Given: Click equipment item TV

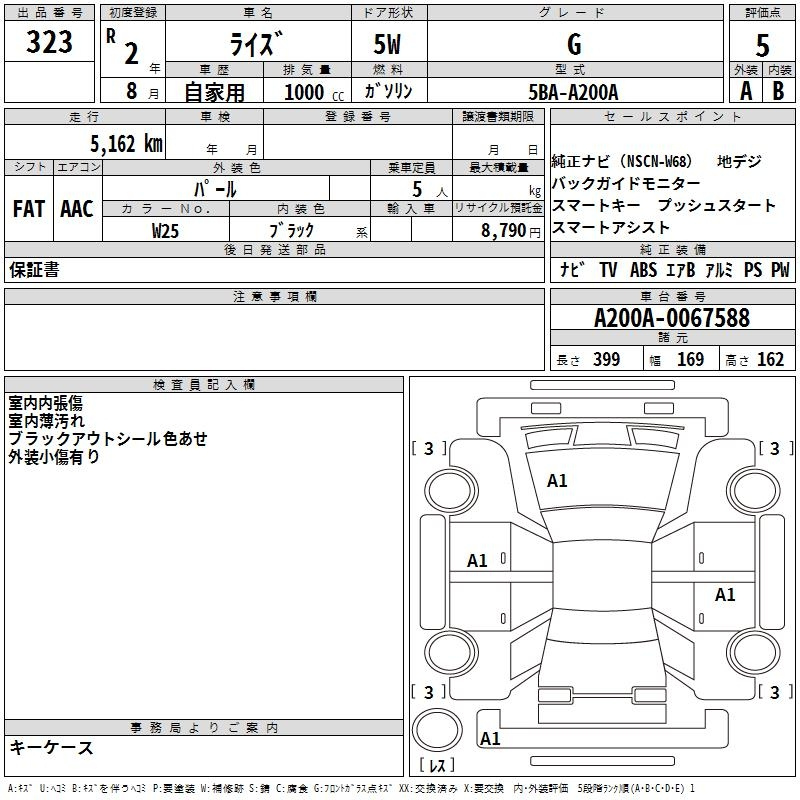Looking at the screenshot, I should tap(608, 270).
